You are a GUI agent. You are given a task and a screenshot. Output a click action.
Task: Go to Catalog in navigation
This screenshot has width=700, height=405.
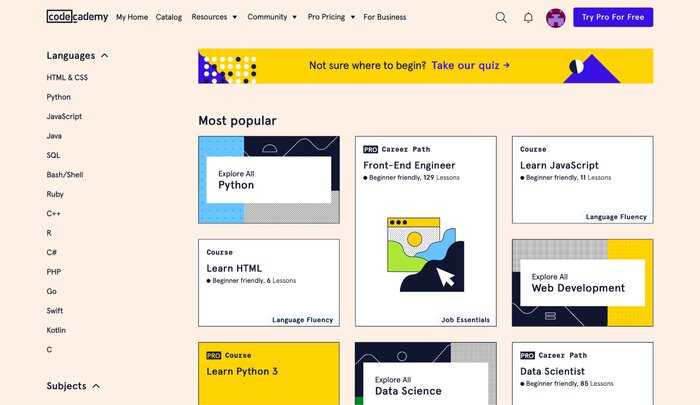click(169, 17)
